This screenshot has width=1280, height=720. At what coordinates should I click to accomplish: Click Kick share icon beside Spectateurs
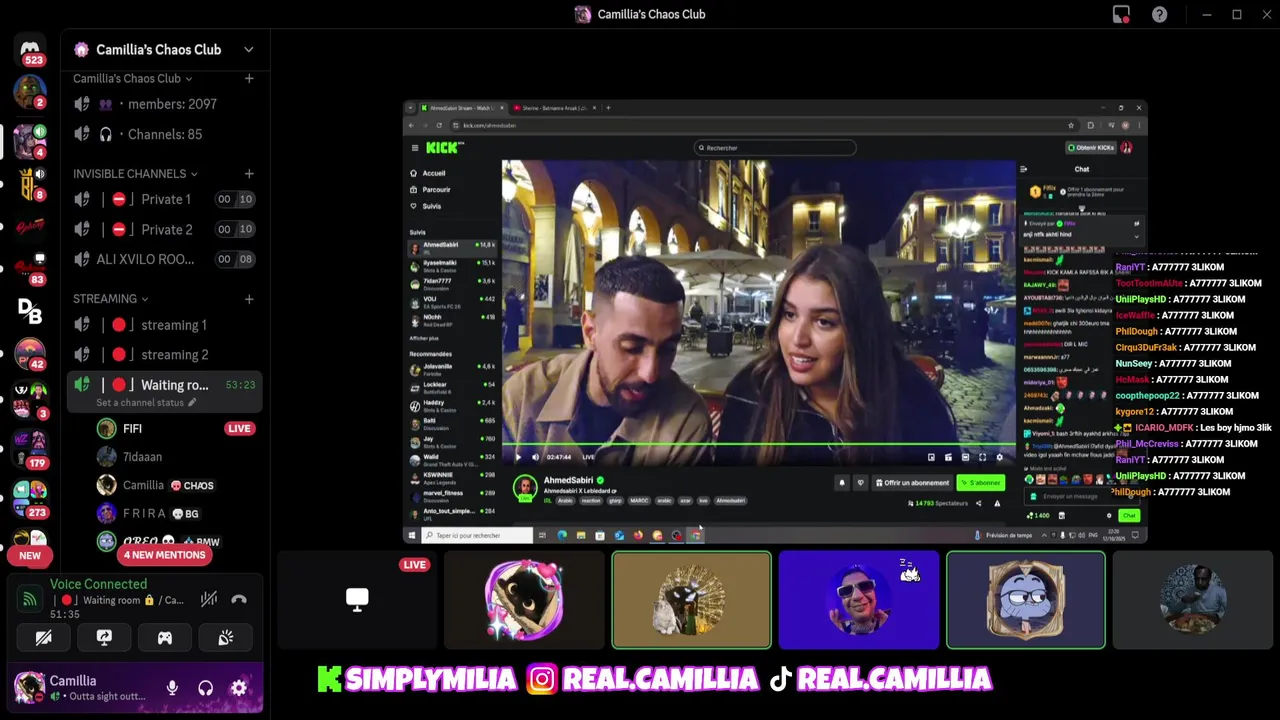[978, 503]
